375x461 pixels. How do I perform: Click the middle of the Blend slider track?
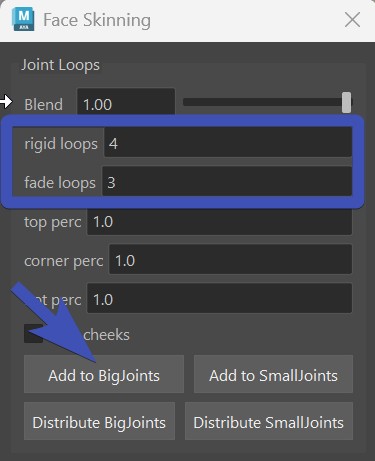267,102
